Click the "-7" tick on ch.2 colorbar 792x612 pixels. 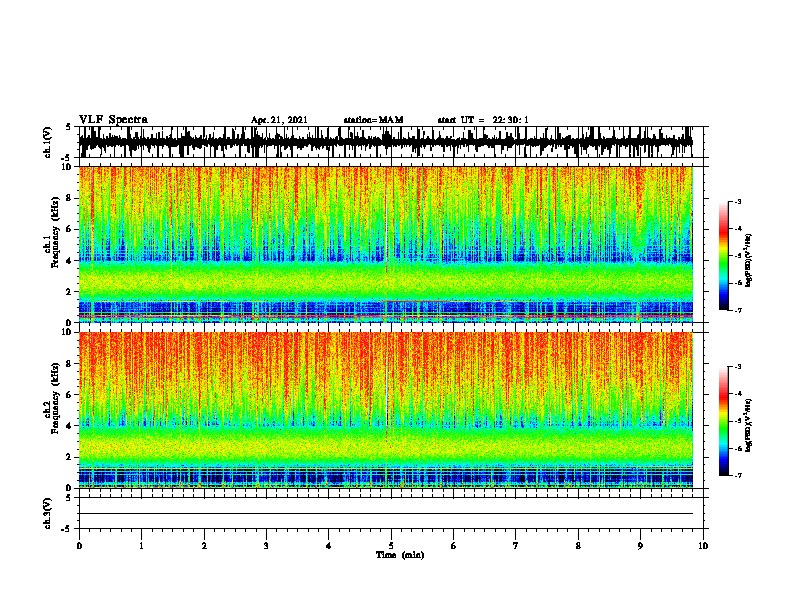coord(737,475)
